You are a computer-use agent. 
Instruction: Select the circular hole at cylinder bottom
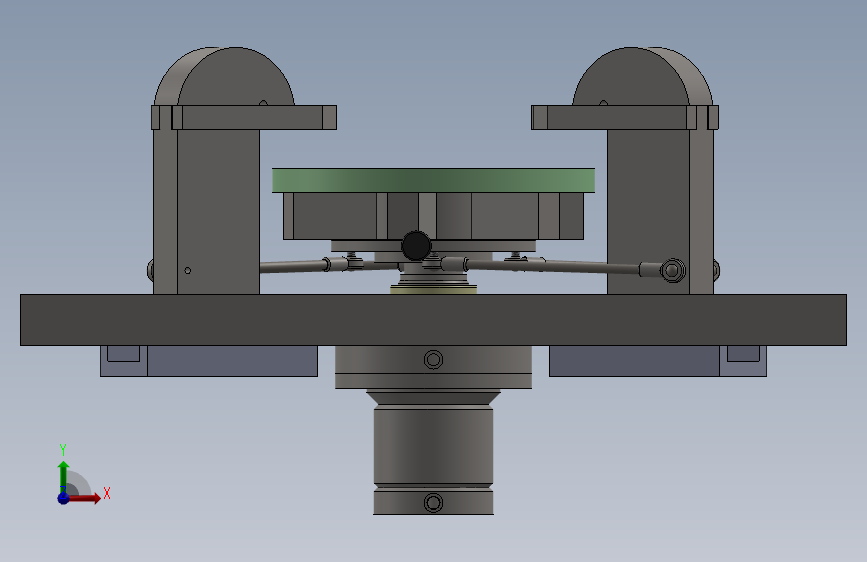pyautogui.click(x=433, y=503)
